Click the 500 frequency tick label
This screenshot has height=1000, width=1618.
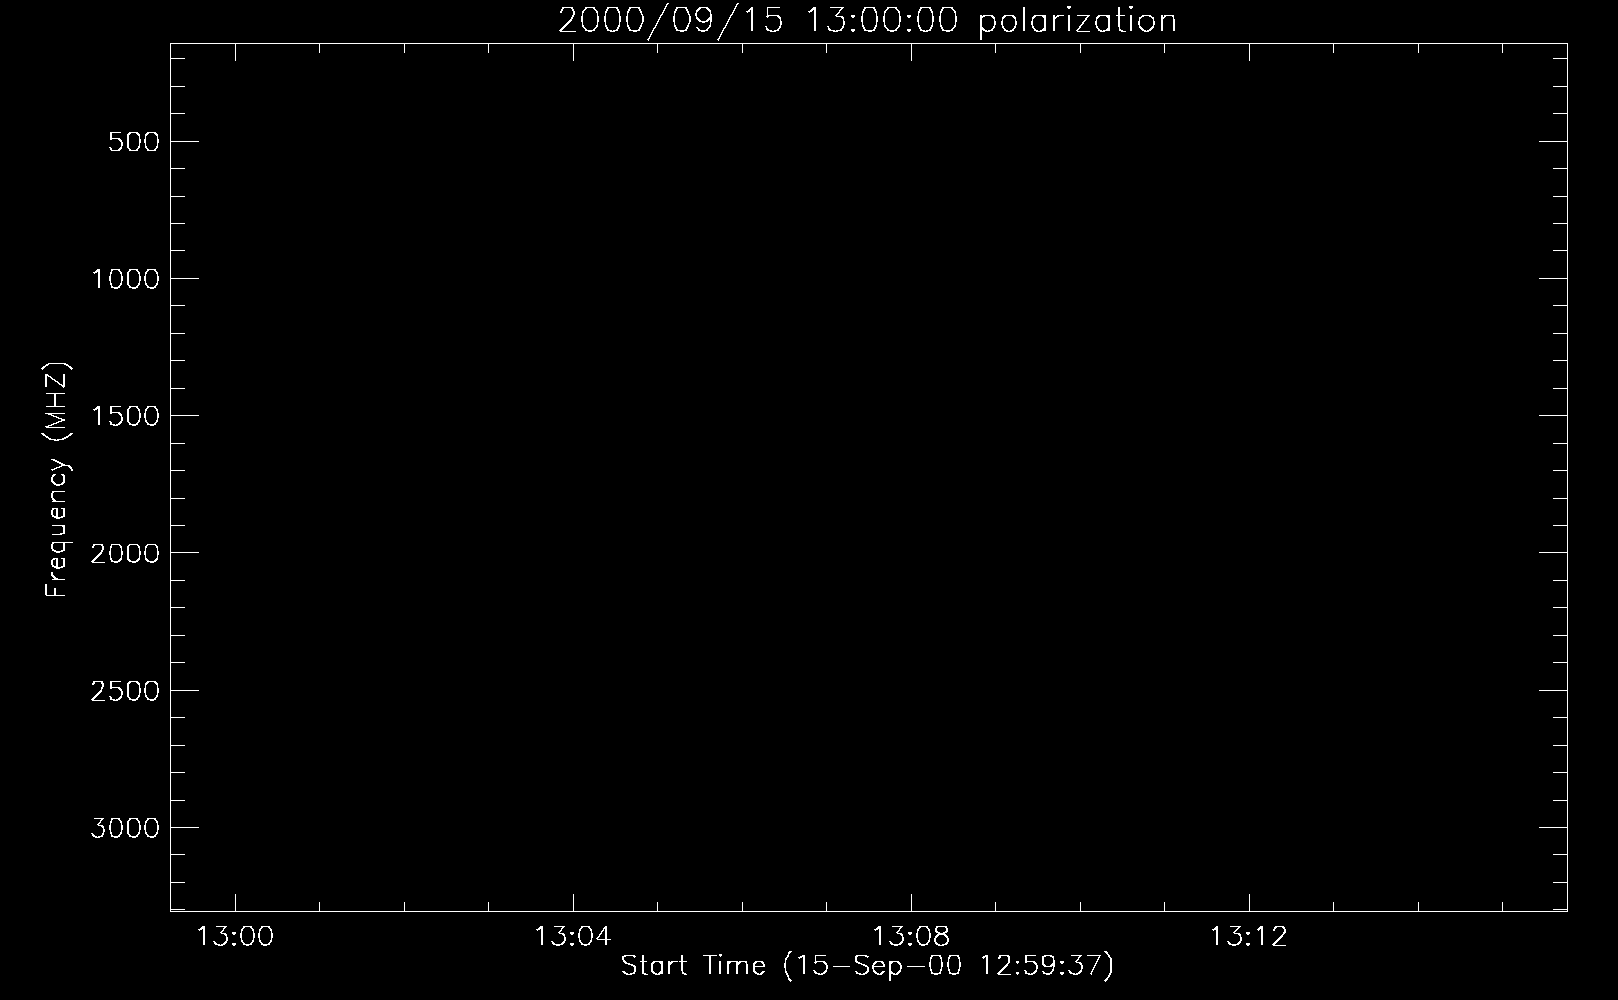[134, 142]
